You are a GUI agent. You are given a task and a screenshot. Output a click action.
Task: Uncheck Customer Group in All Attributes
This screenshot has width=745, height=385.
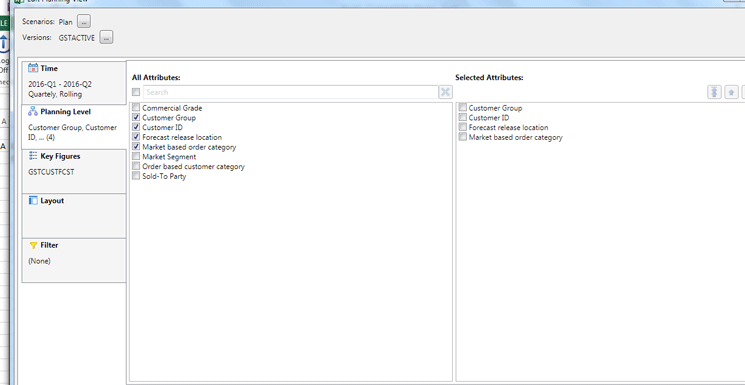coord(136,117)
